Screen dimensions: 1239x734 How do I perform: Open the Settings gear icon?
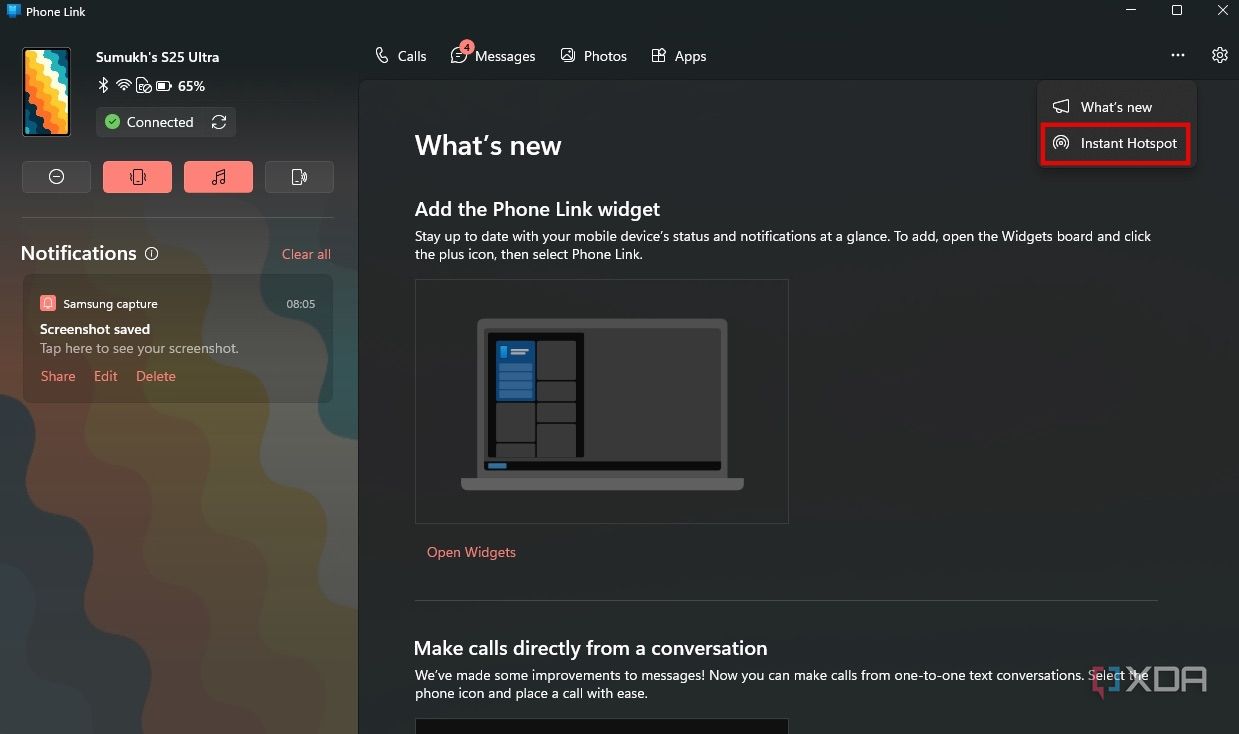coord(1219,56)
